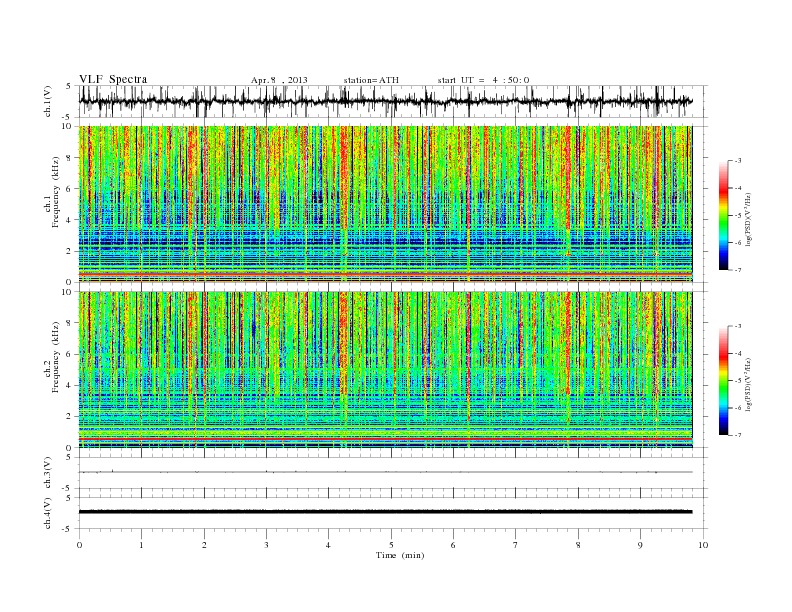
Task: Click the "6" time axis tick label
Action: pyautogui.click(x=453, y=545)
